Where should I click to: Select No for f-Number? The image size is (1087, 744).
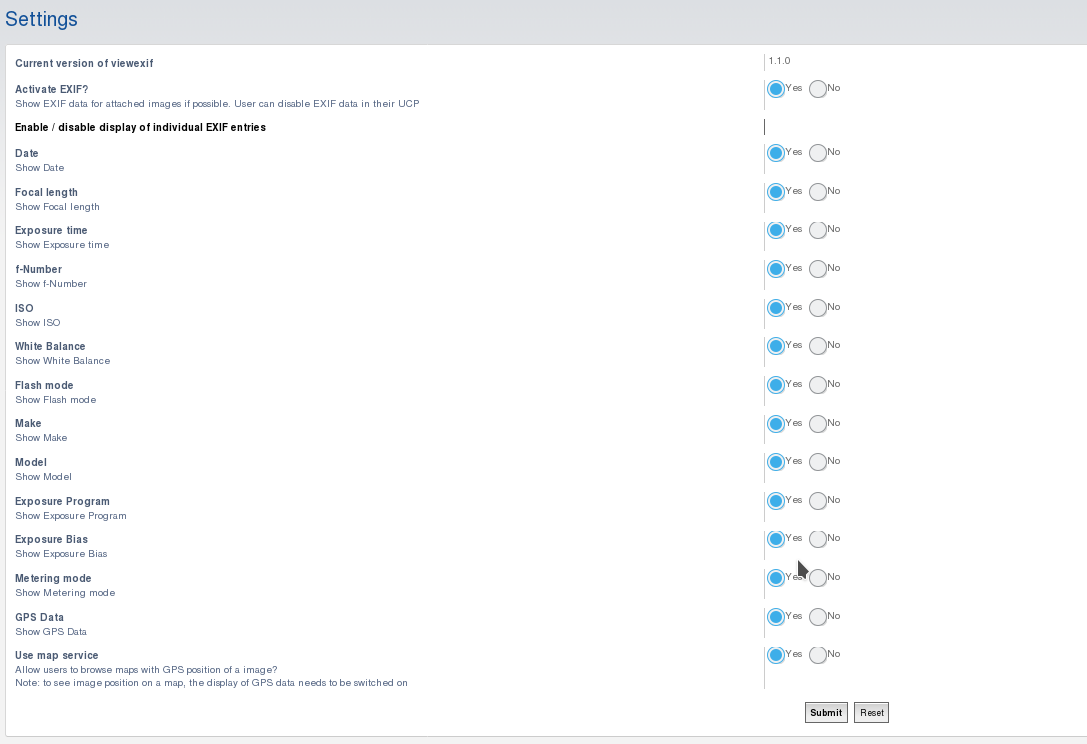point(818,269)
